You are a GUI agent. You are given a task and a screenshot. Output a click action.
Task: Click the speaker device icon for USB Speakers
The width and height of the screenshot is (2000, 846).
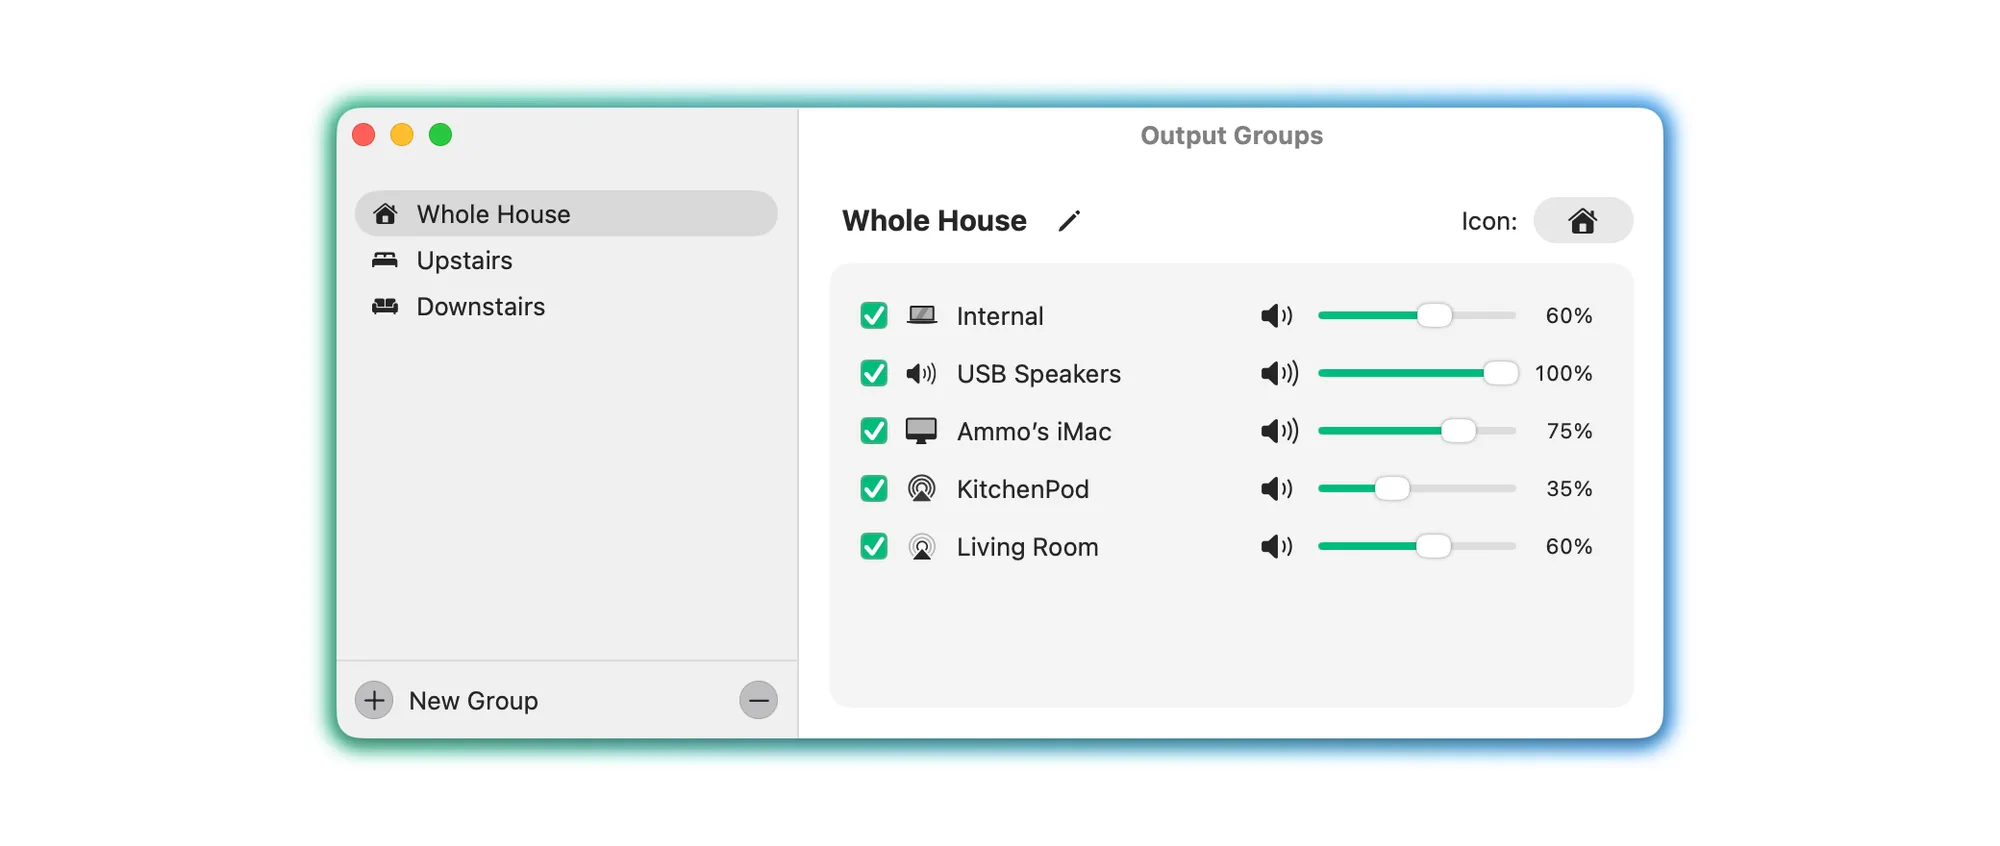click(922, 374)
